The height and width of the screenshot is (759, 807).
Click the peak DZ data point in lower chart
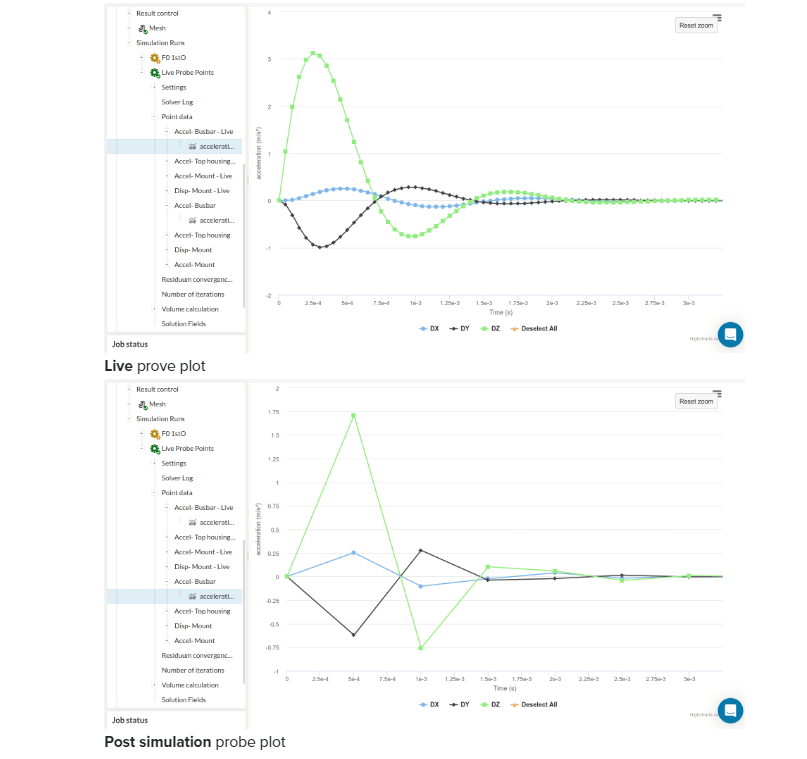click(354, 415)
